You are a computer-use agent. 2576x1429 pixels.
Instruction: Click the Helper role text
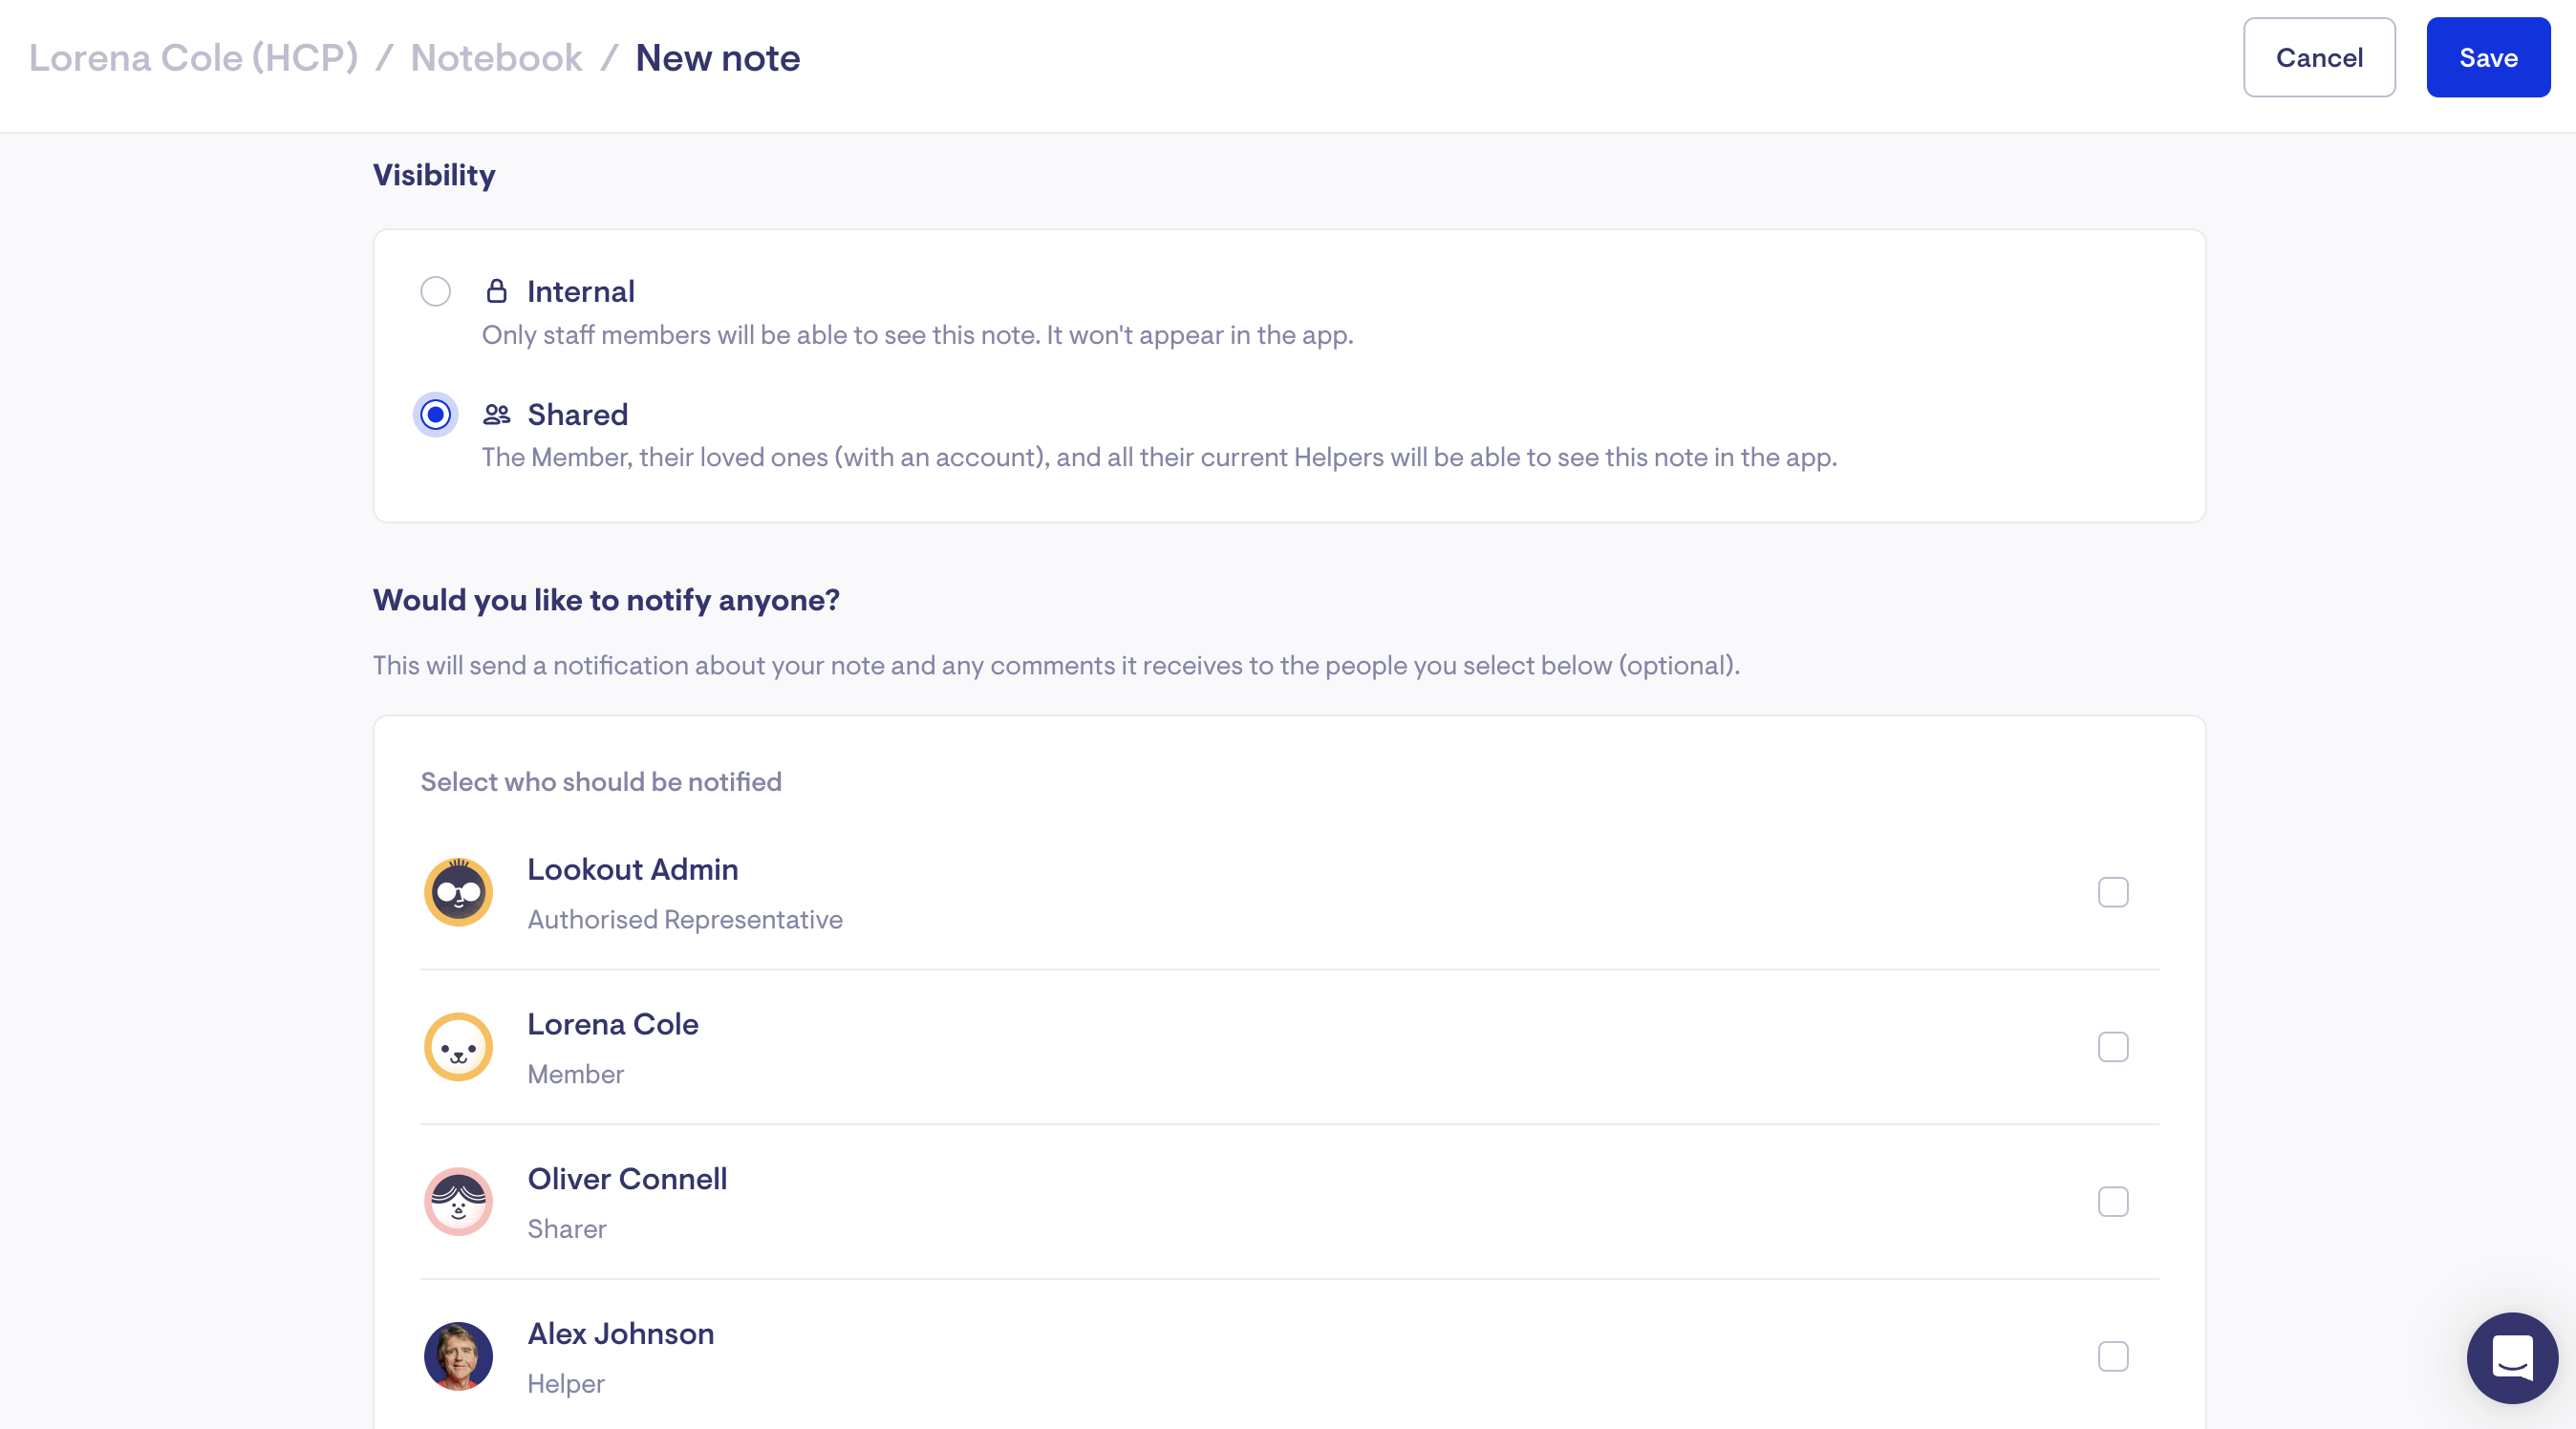tap(566, 1384)
